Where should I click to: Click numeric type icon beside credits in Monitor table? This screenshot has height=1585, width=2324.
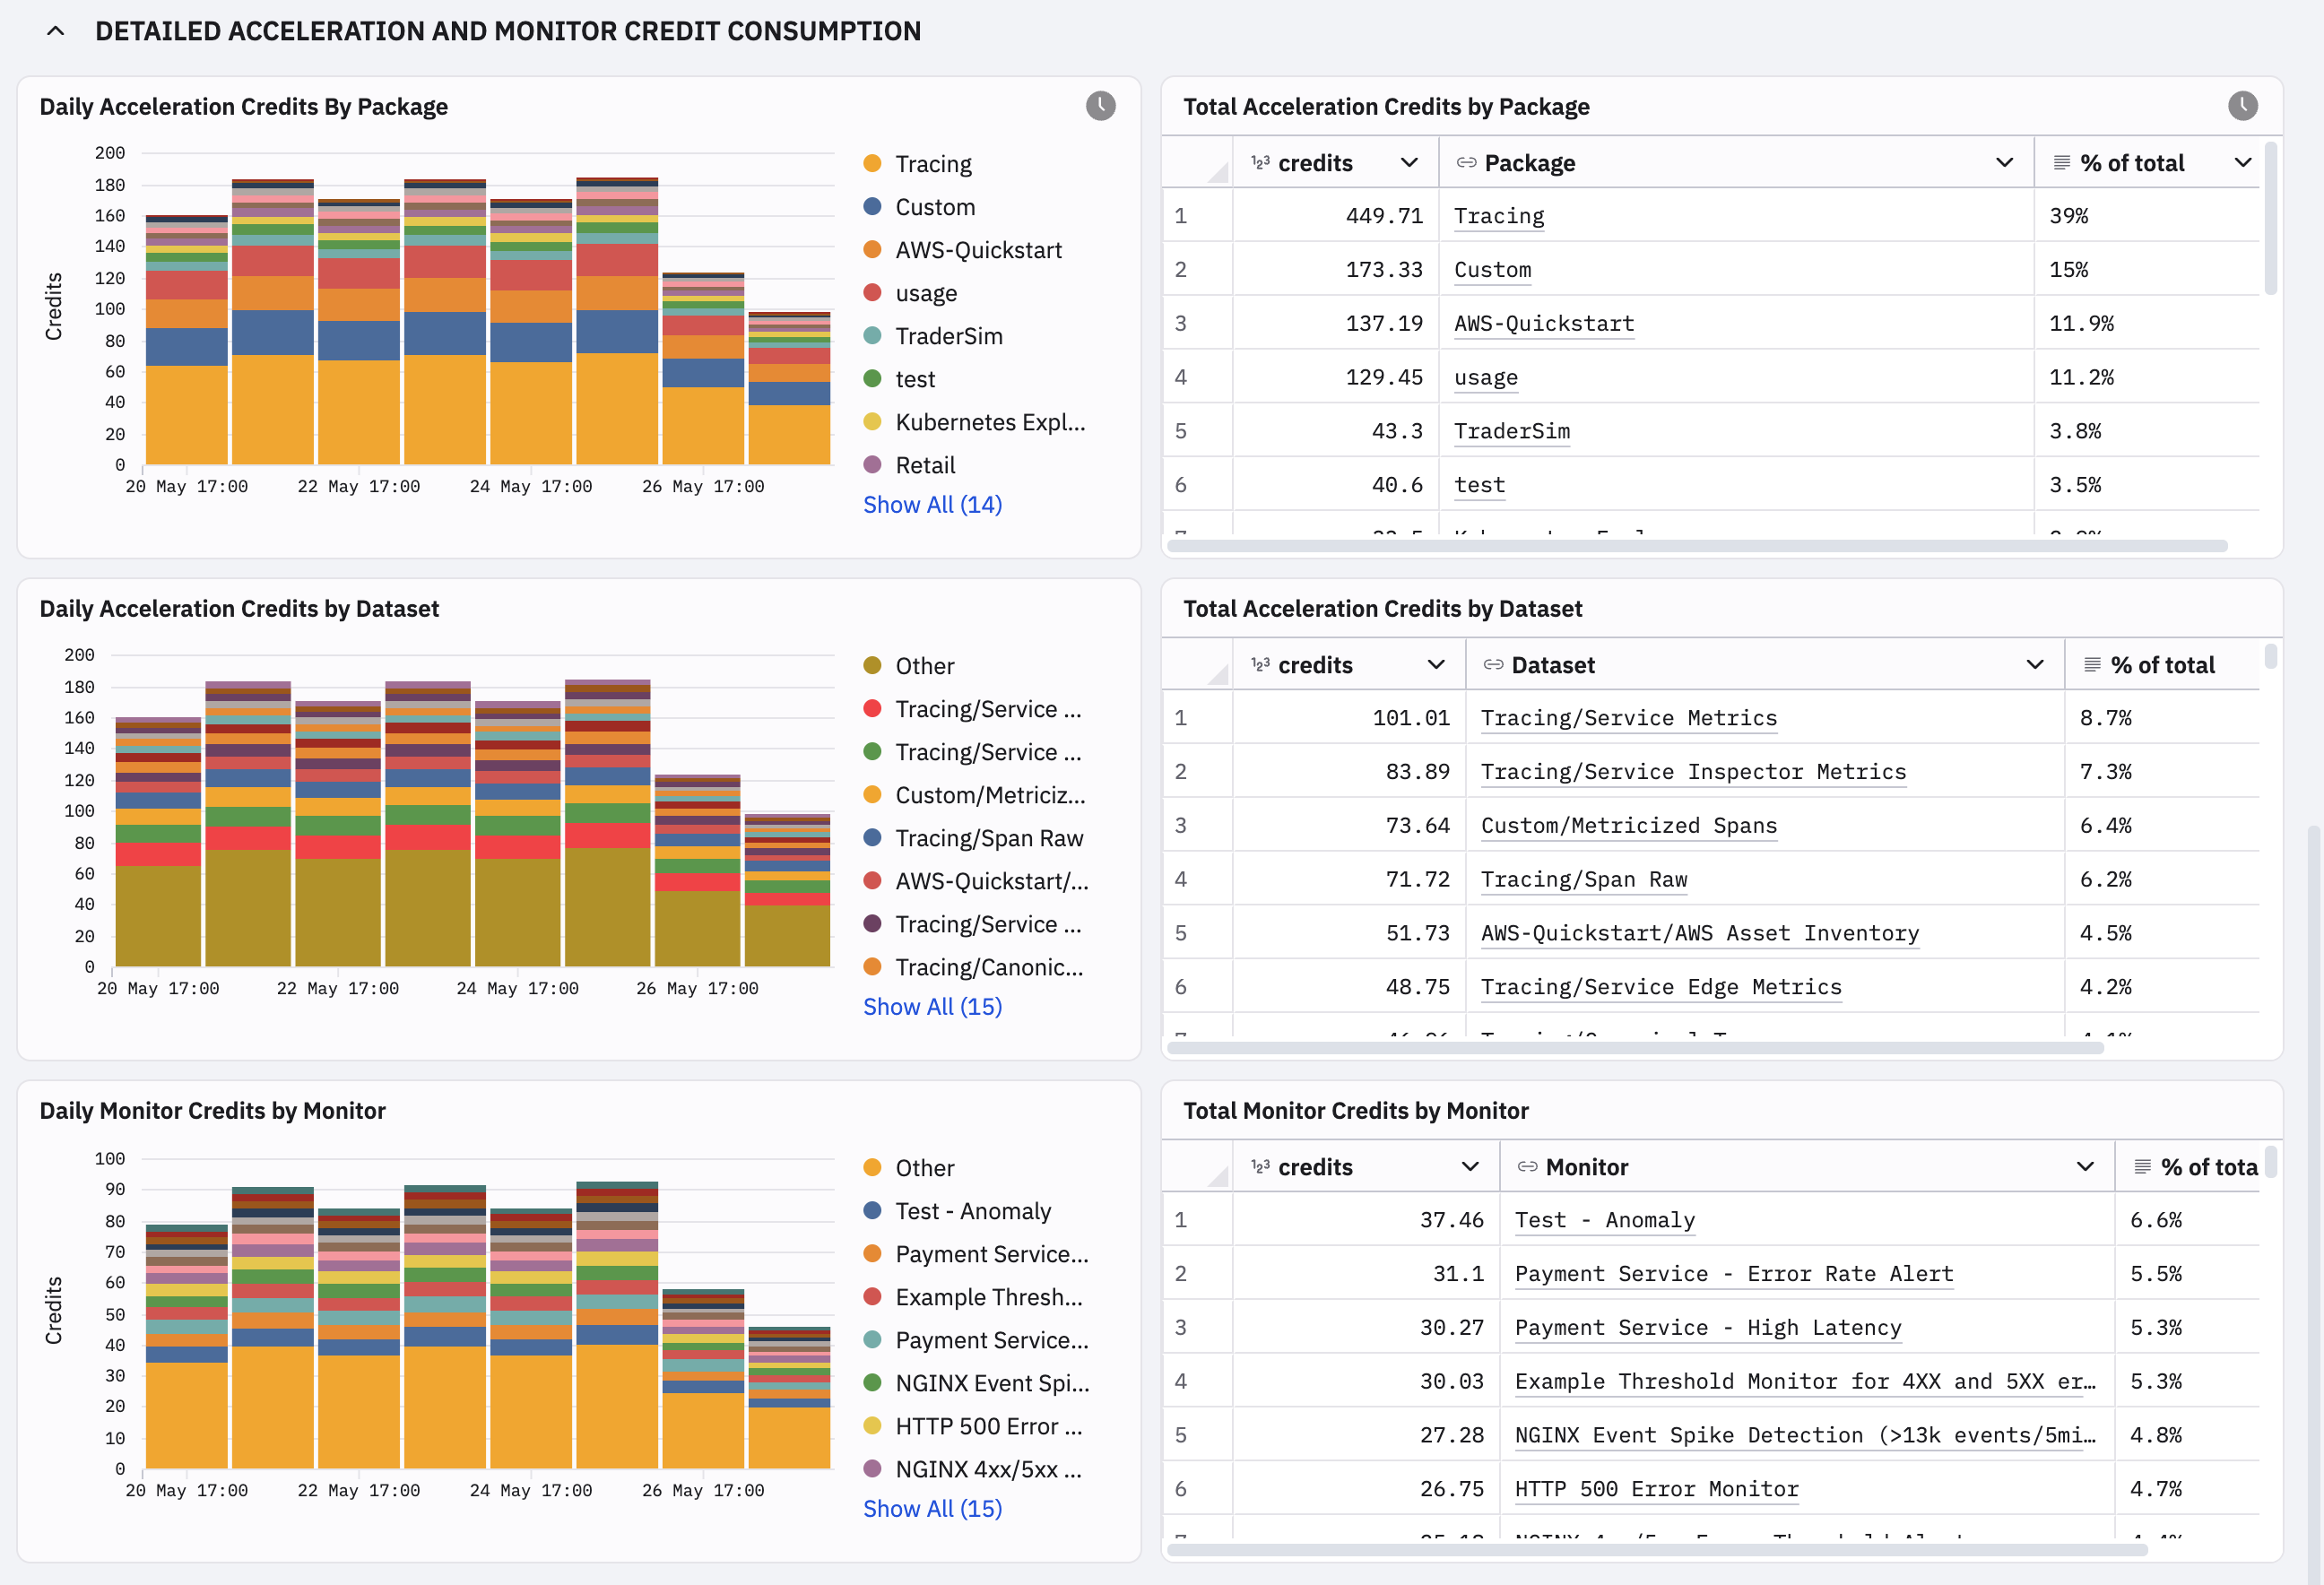point(1260,1167)
